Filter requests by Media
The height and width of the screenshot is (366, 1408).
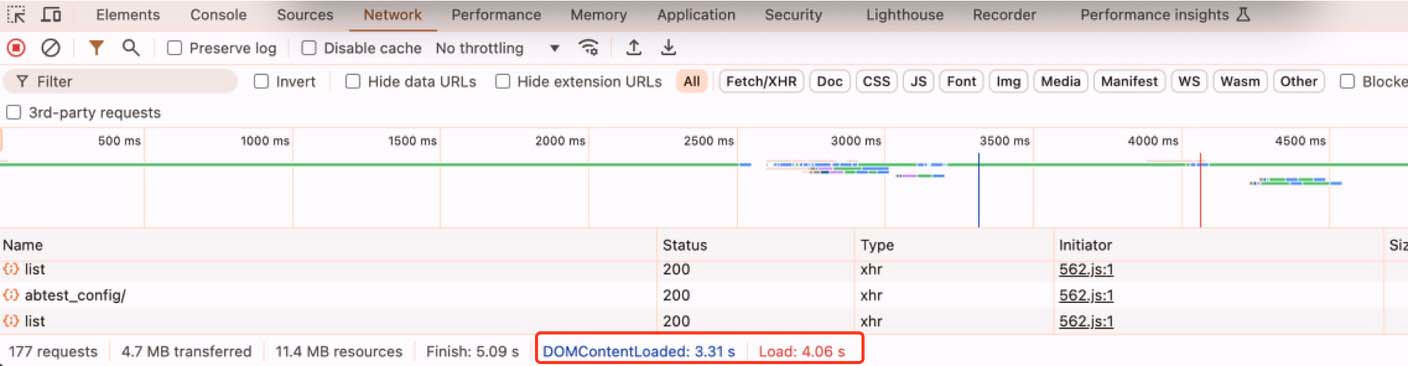coord(1061,82)
